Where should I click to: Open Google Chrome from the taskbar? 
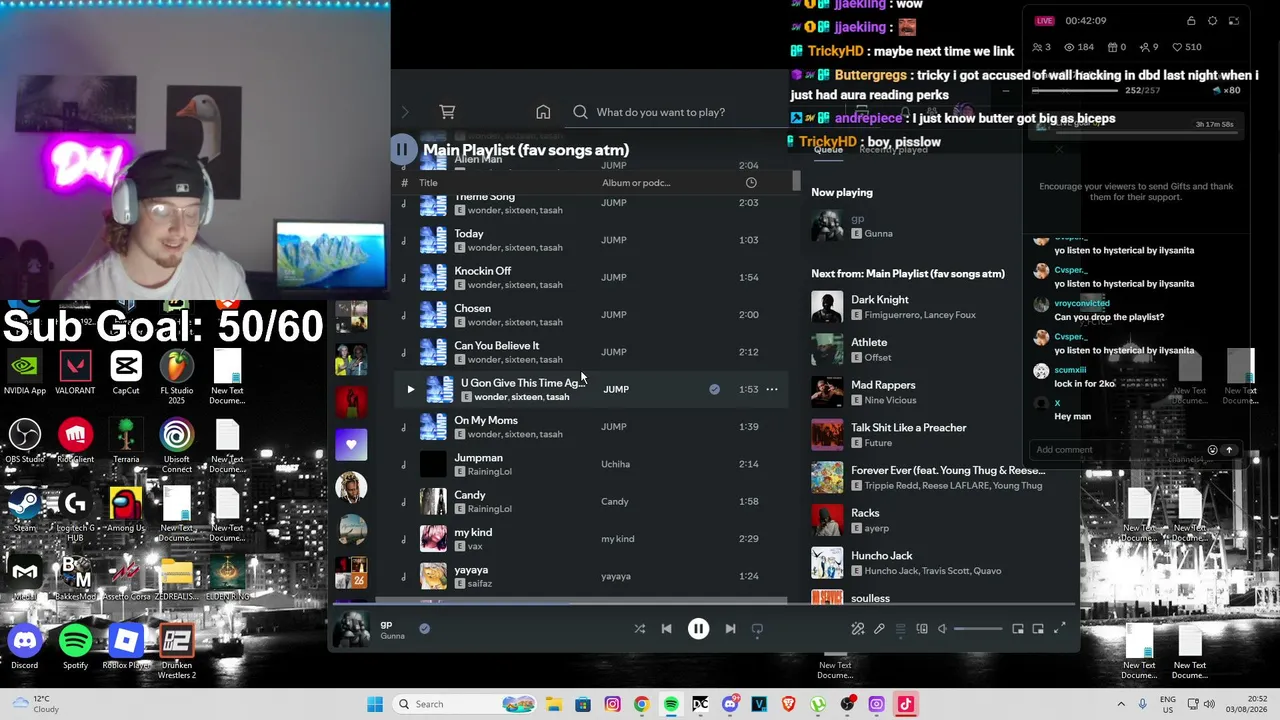[641, 704]
